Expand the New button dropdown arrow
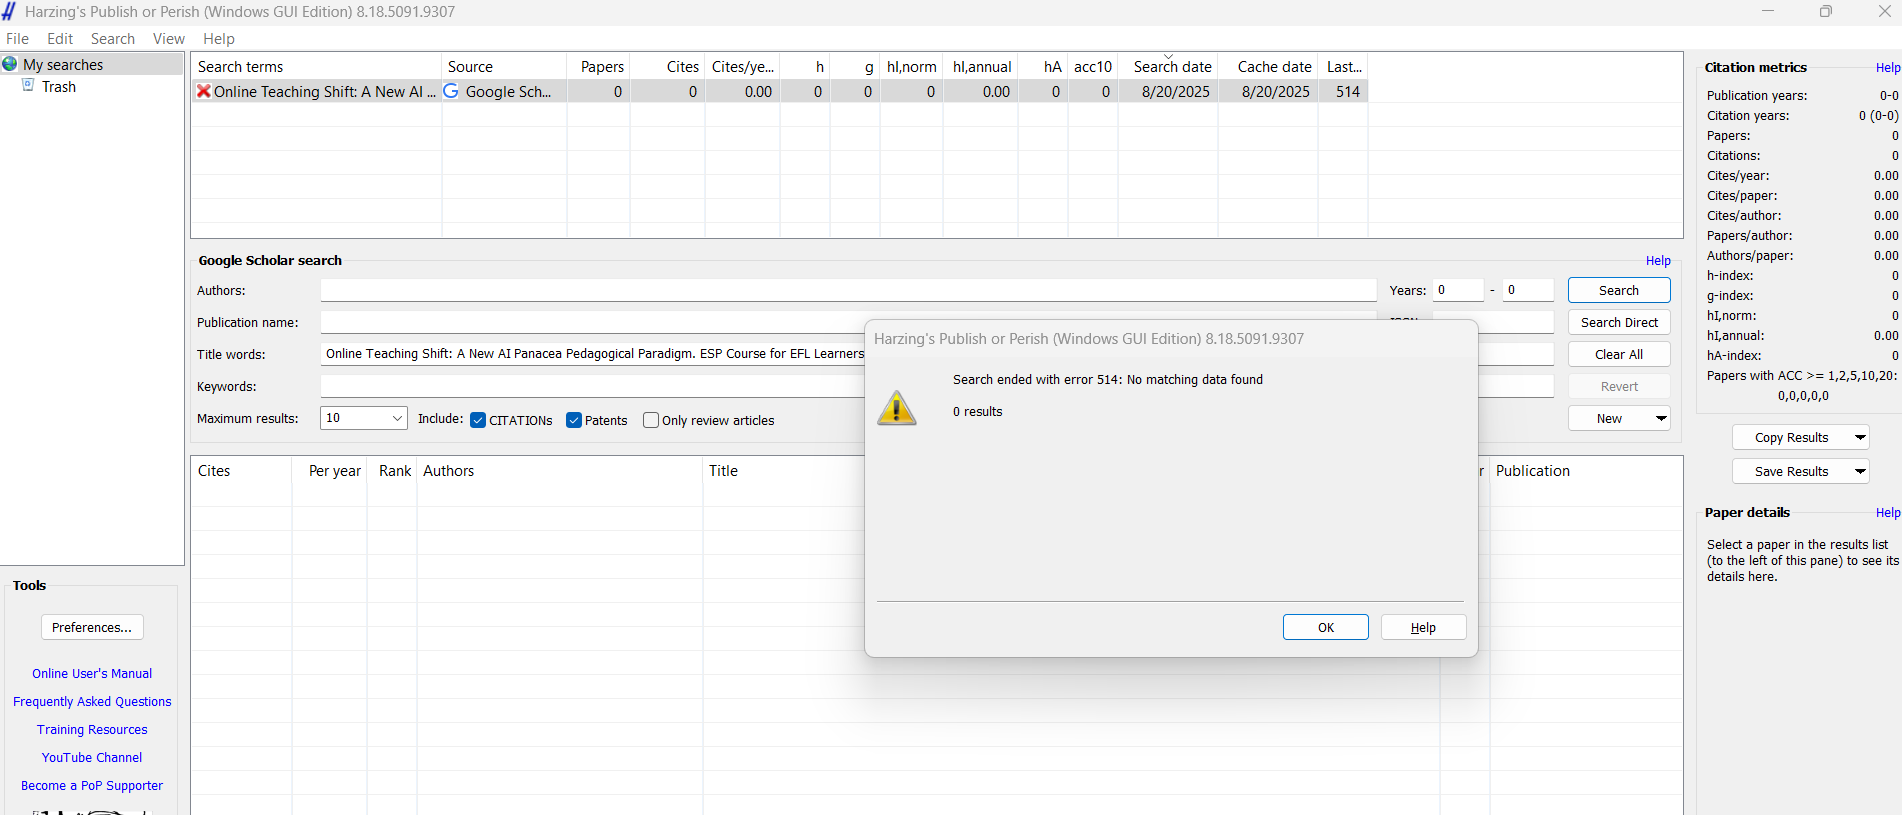The width and height of the screenshot is (1902, 815). click(x=1661, y=418)
